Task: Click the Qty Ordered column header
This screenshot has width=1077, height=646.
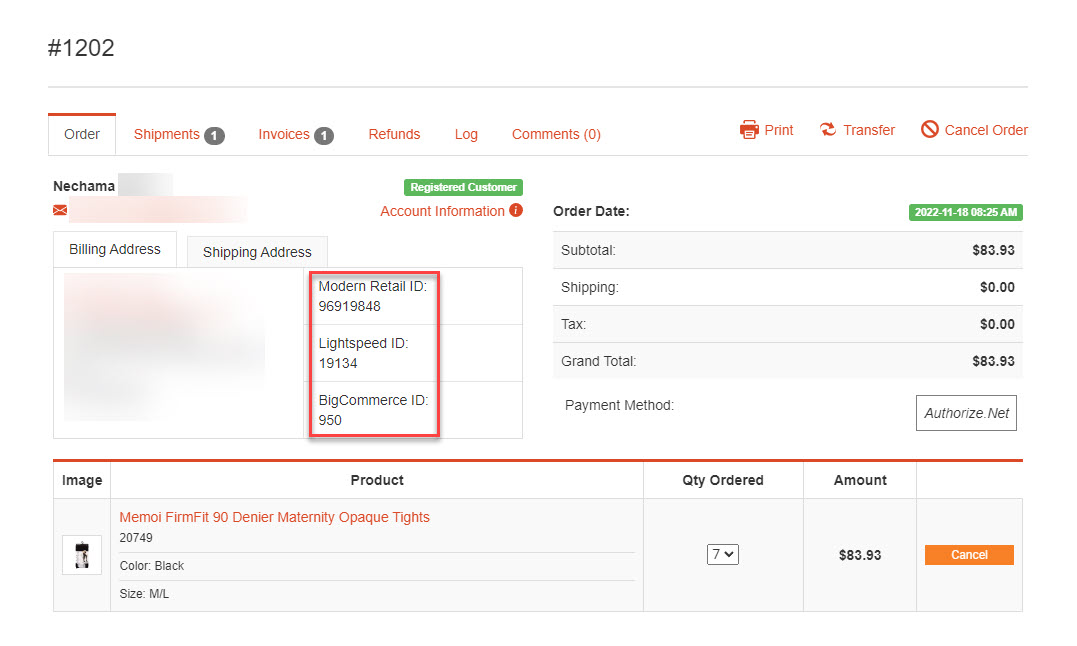Action: click(x=723, y=480)
